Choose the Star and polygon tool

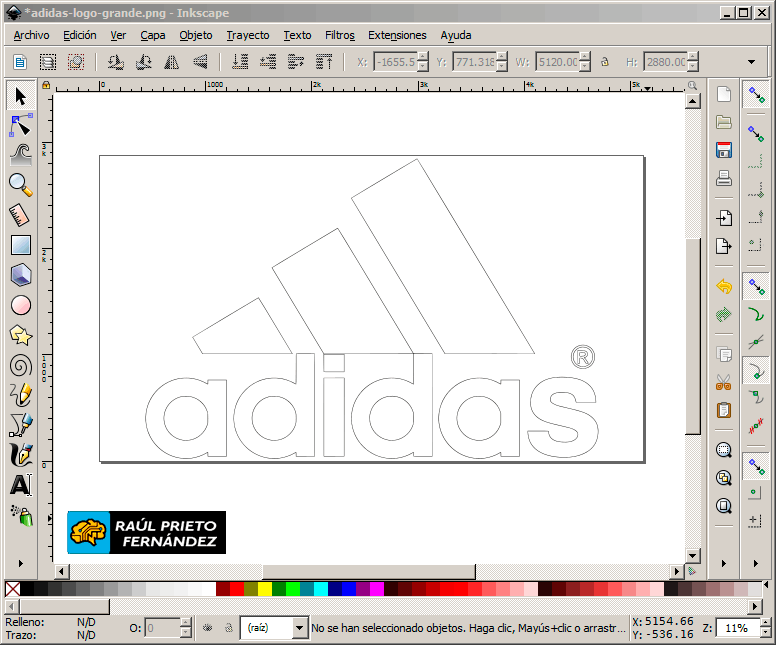click(x=20, y=335)
